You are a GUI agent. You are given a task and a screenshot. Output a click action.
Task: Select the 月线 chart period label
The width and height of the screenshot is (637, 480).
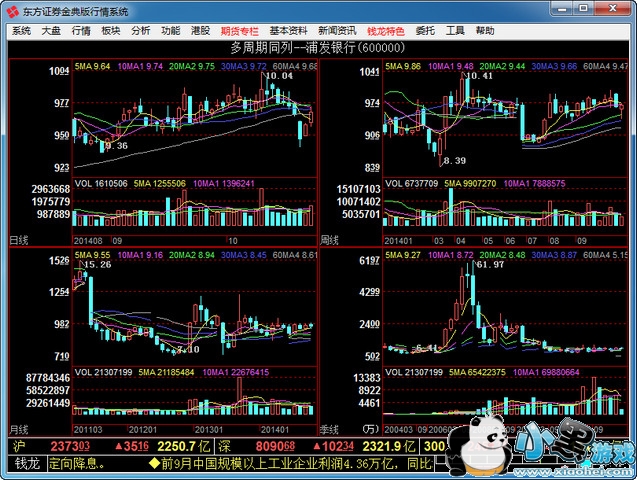(19, 429)
